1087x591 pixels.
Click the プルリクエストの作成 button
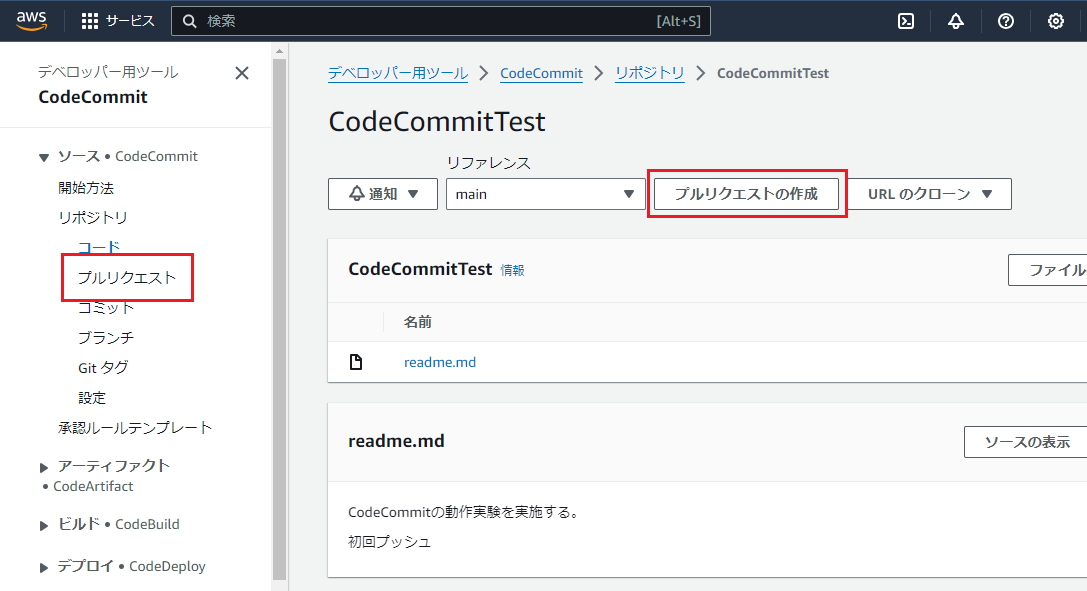pos(747,193)
